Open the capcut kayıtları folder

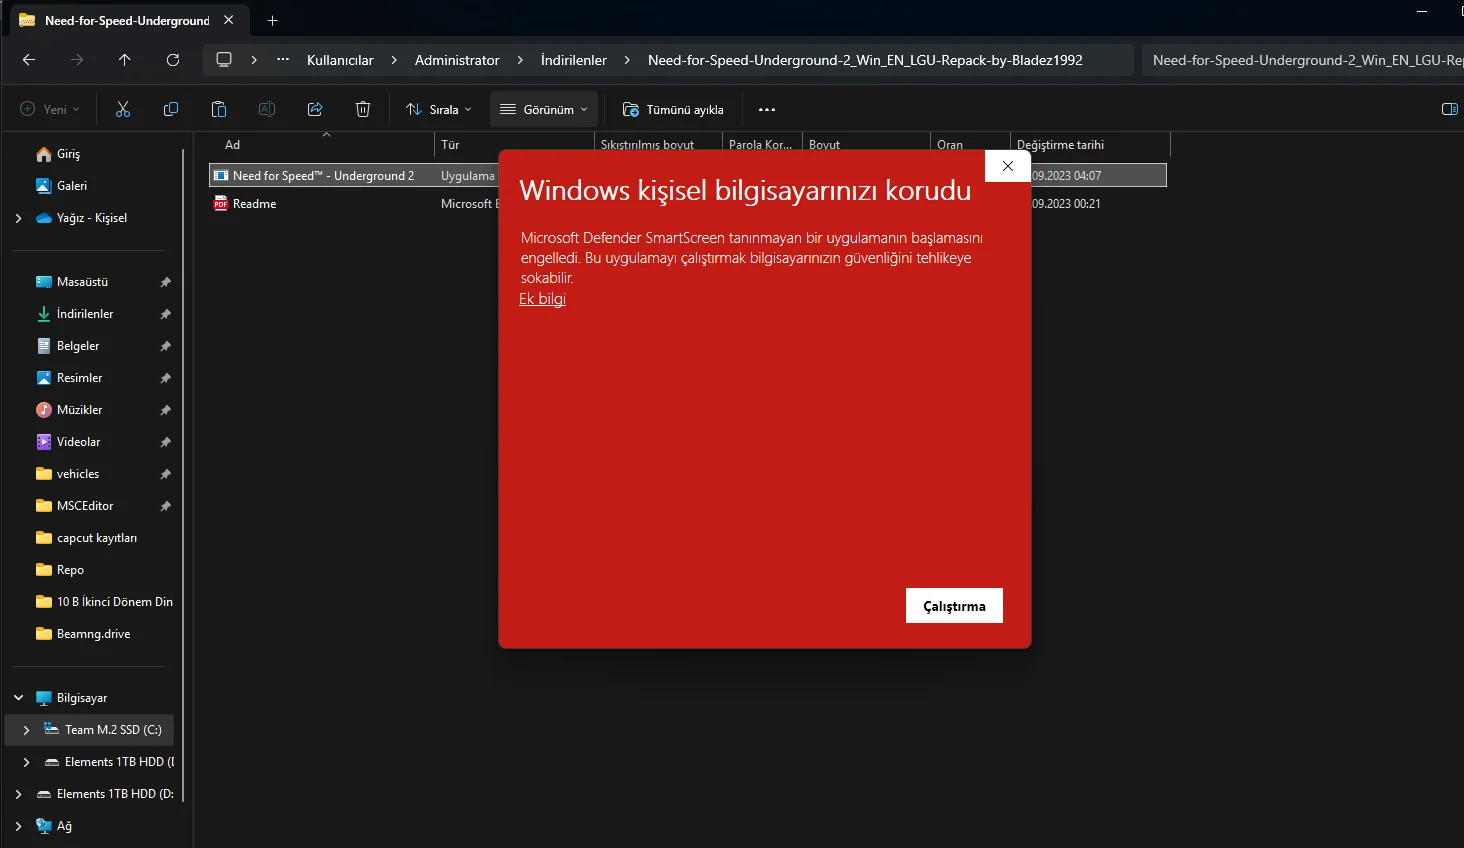[x=97, y=538]
